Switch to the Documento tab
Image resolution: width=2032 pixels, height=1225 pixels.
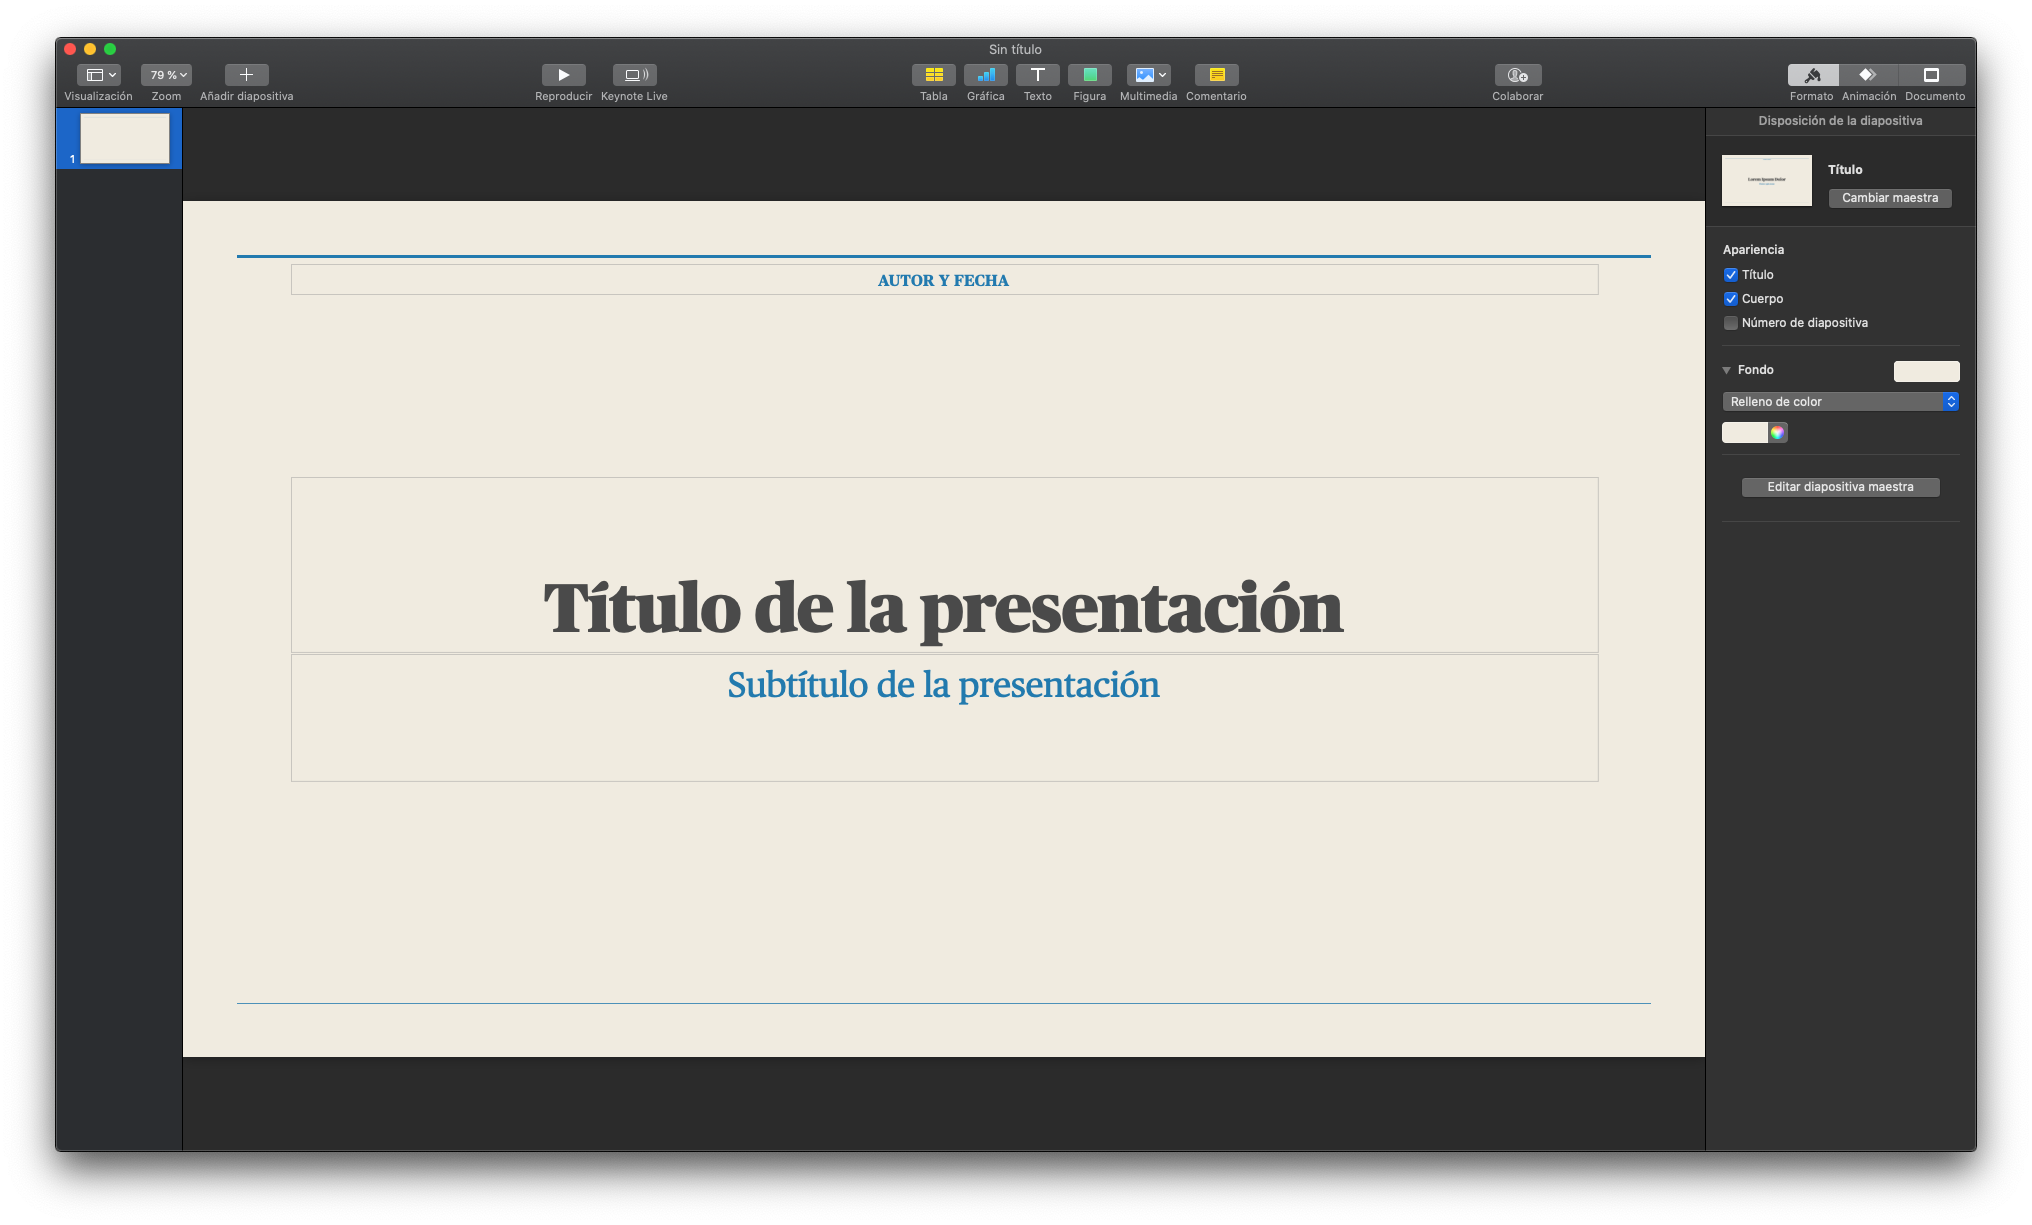(x=1932, y=75)
